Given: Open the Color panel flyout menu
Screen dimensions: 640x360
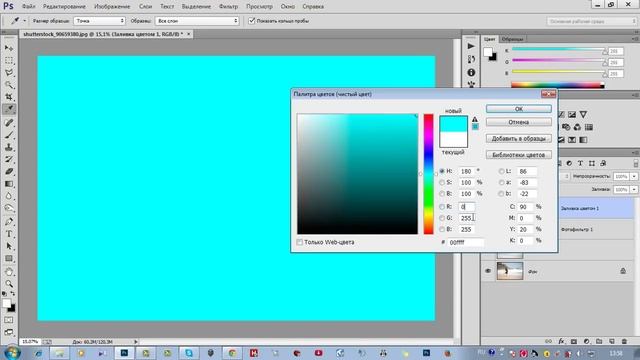Looking at the screenshot, I should 635,39.
